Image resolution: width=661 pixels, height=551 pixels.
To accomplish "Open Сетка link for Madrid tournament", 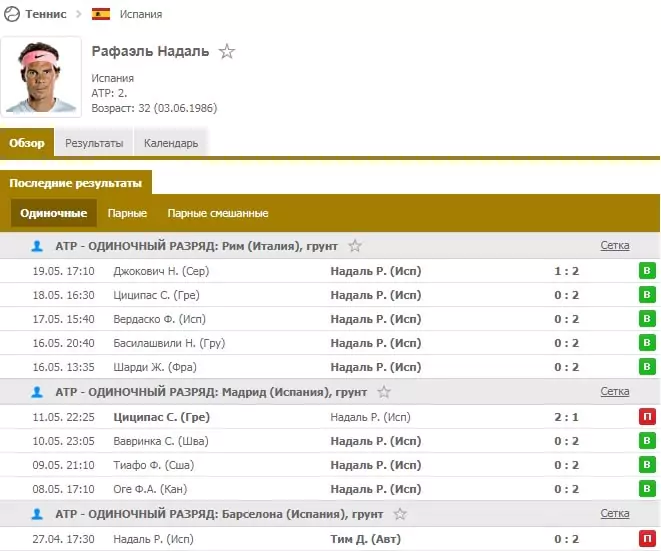I will 615,392.
